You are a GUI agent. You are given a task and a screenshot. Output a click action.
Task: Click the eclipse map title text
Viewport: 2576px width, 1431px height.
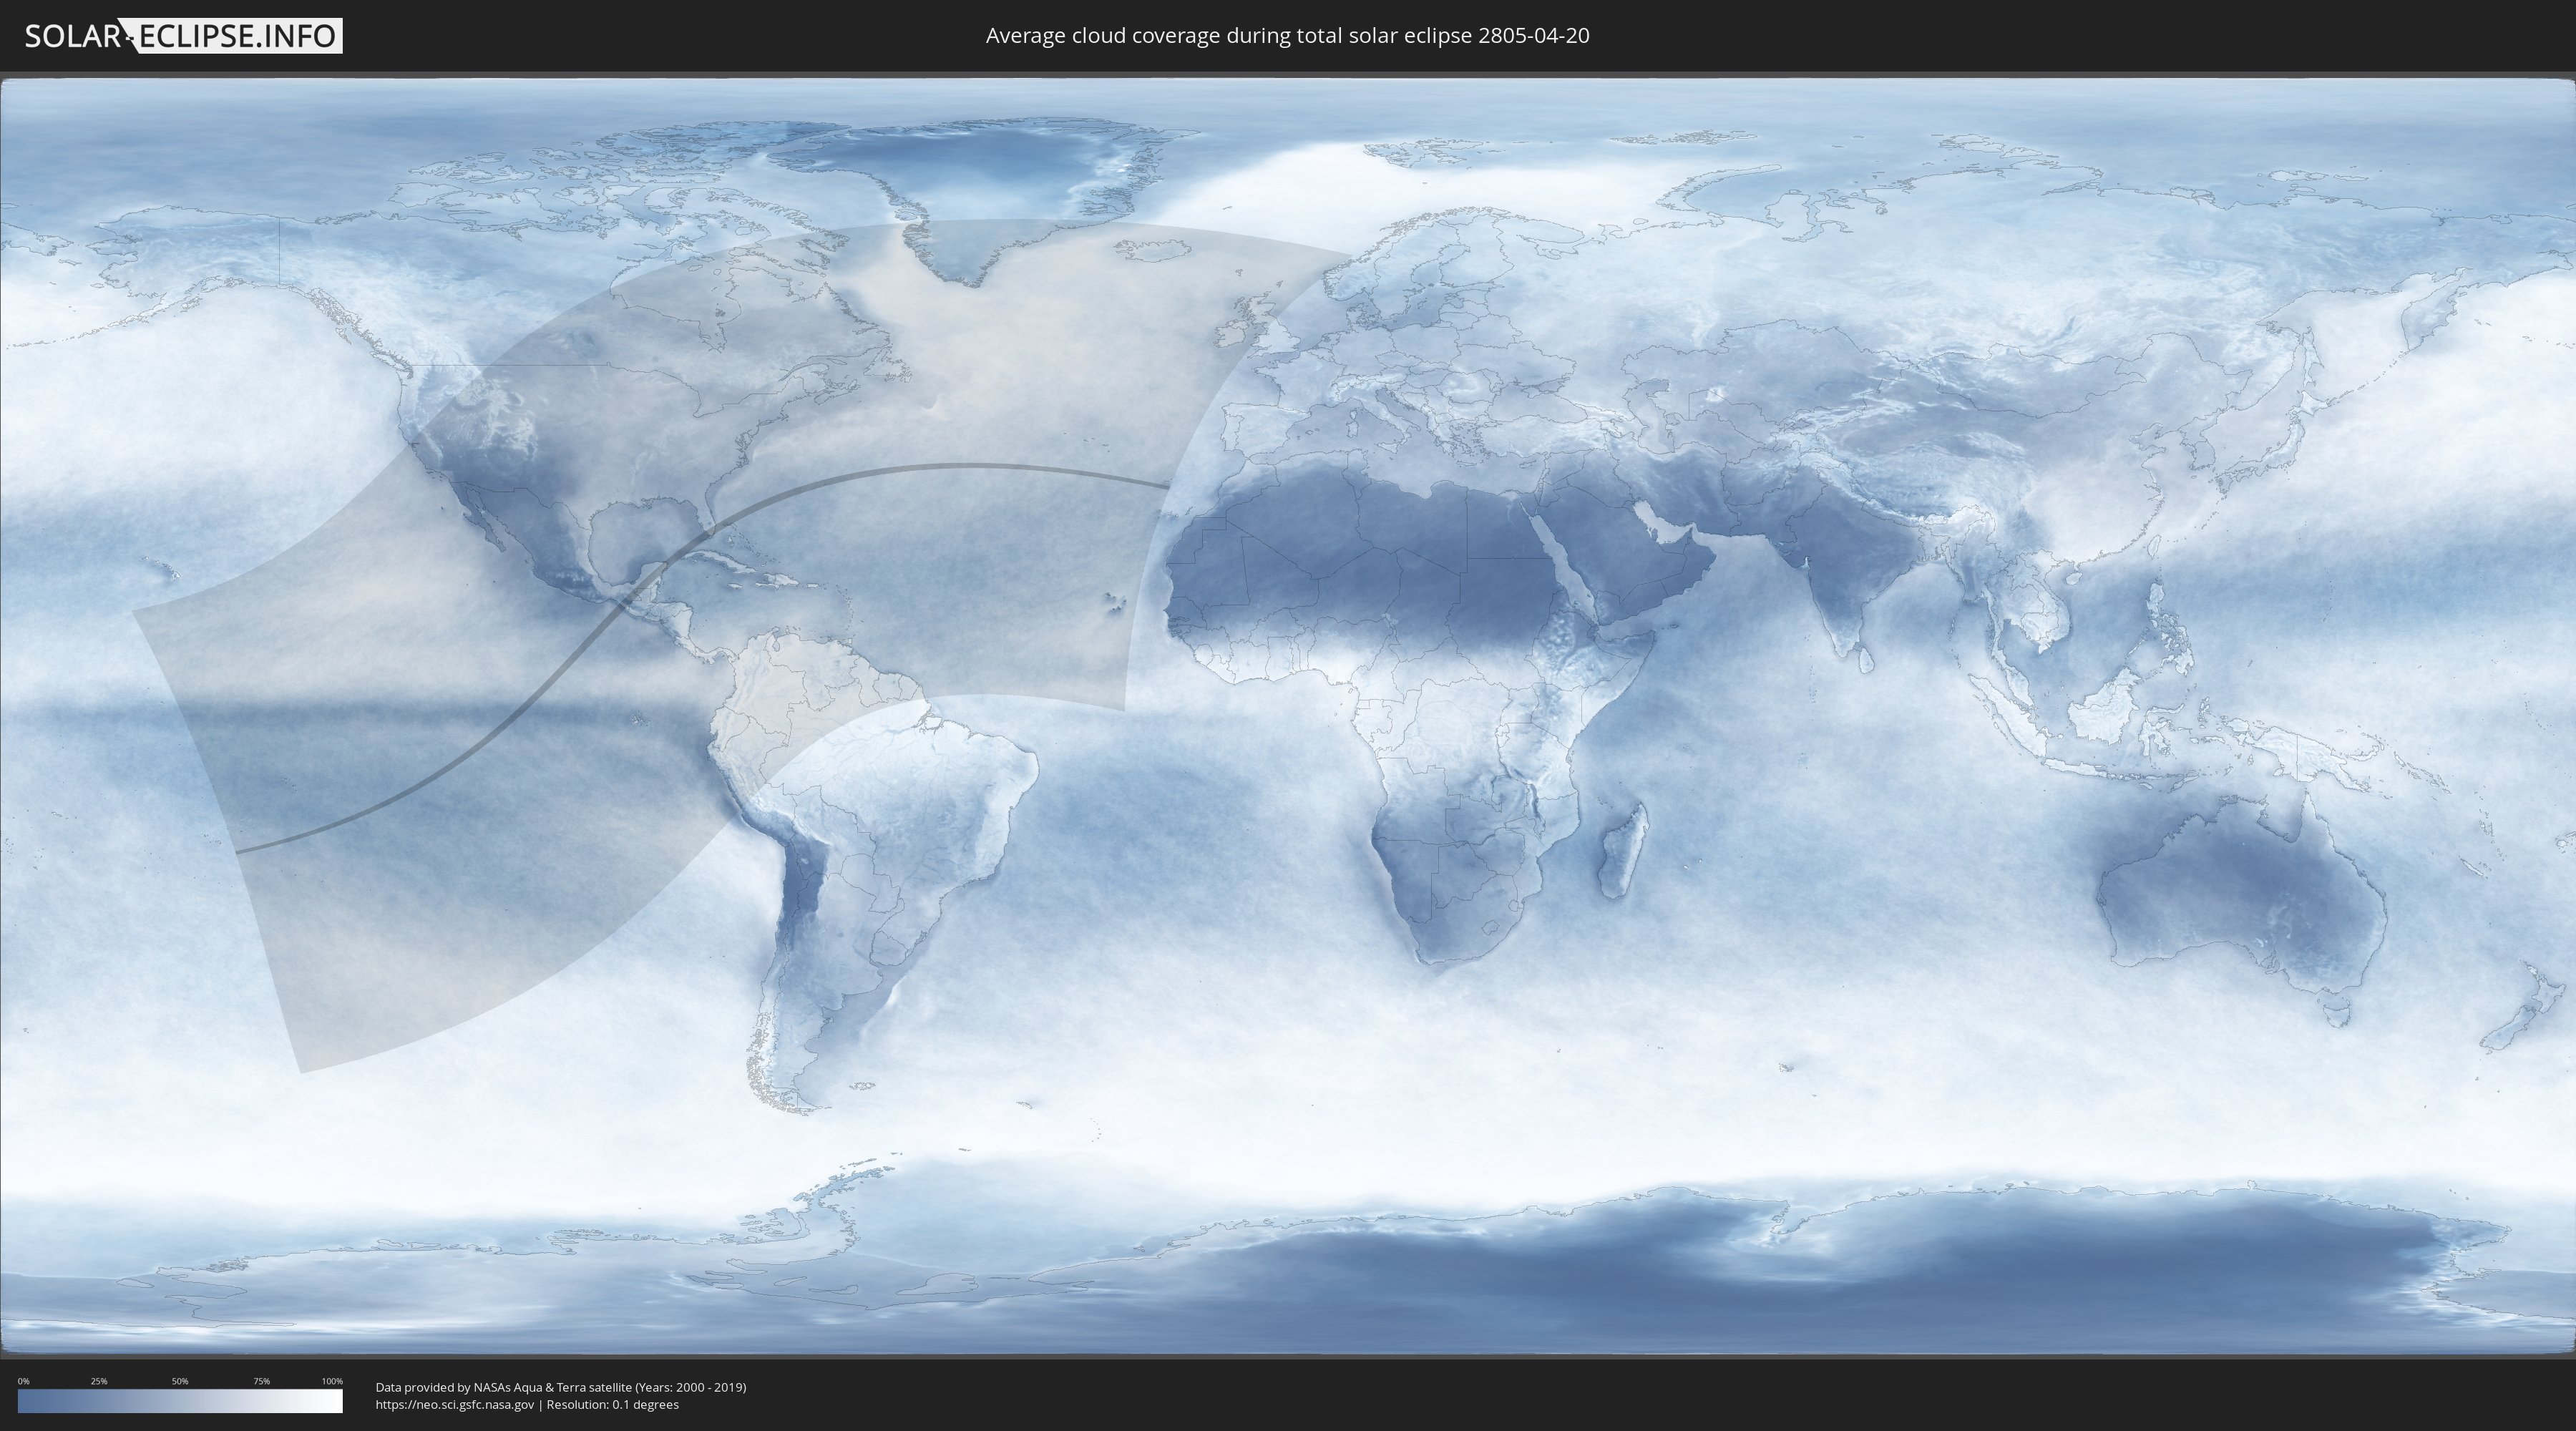click(1287, 36)
